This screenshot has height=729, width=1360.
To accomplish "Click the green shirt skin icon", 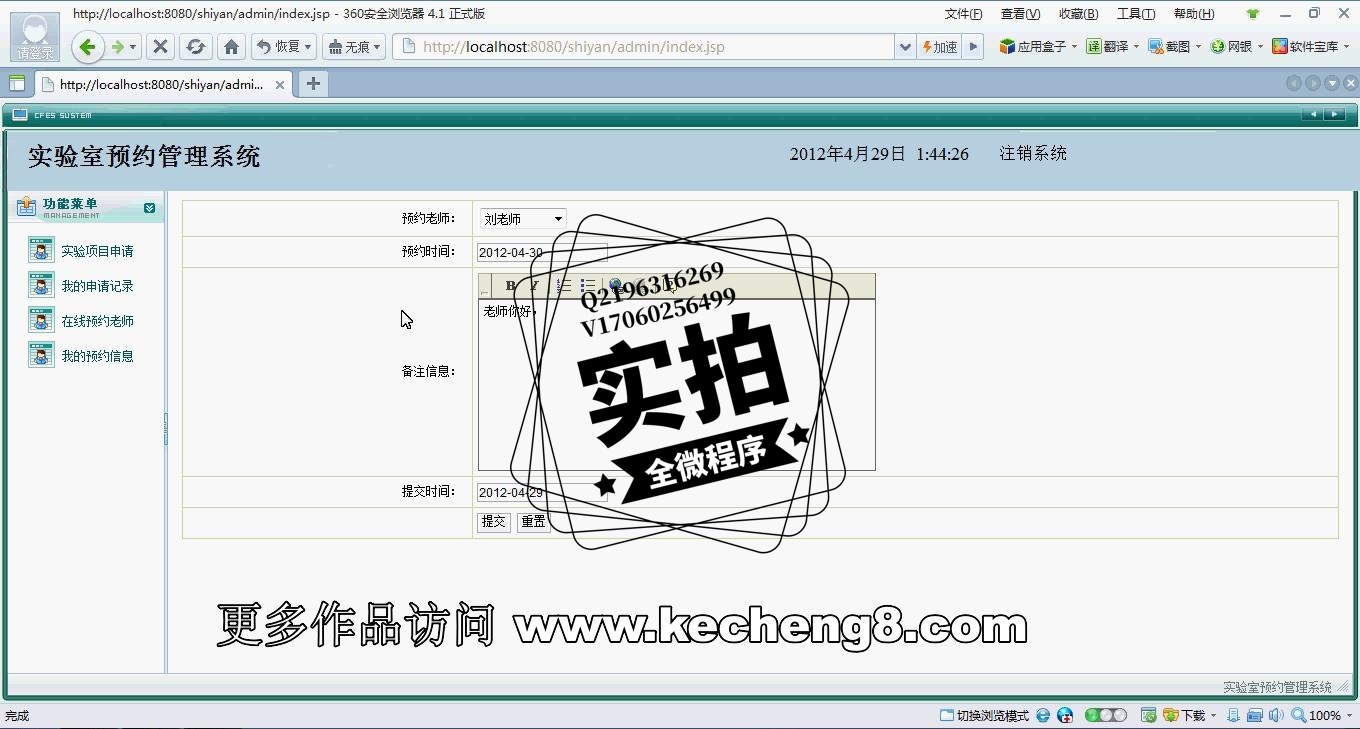I will [x=1253, y=14].
